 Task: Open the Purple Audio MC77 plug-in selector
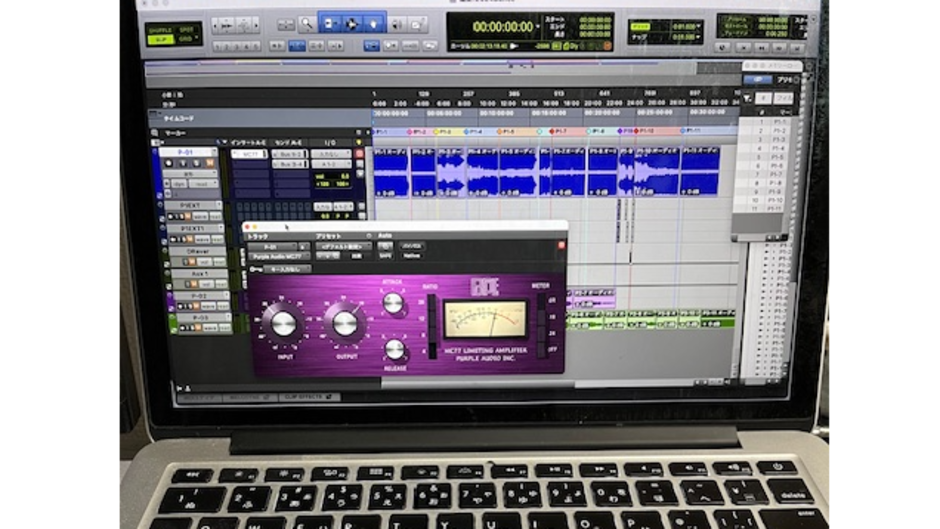pos(279,257)
